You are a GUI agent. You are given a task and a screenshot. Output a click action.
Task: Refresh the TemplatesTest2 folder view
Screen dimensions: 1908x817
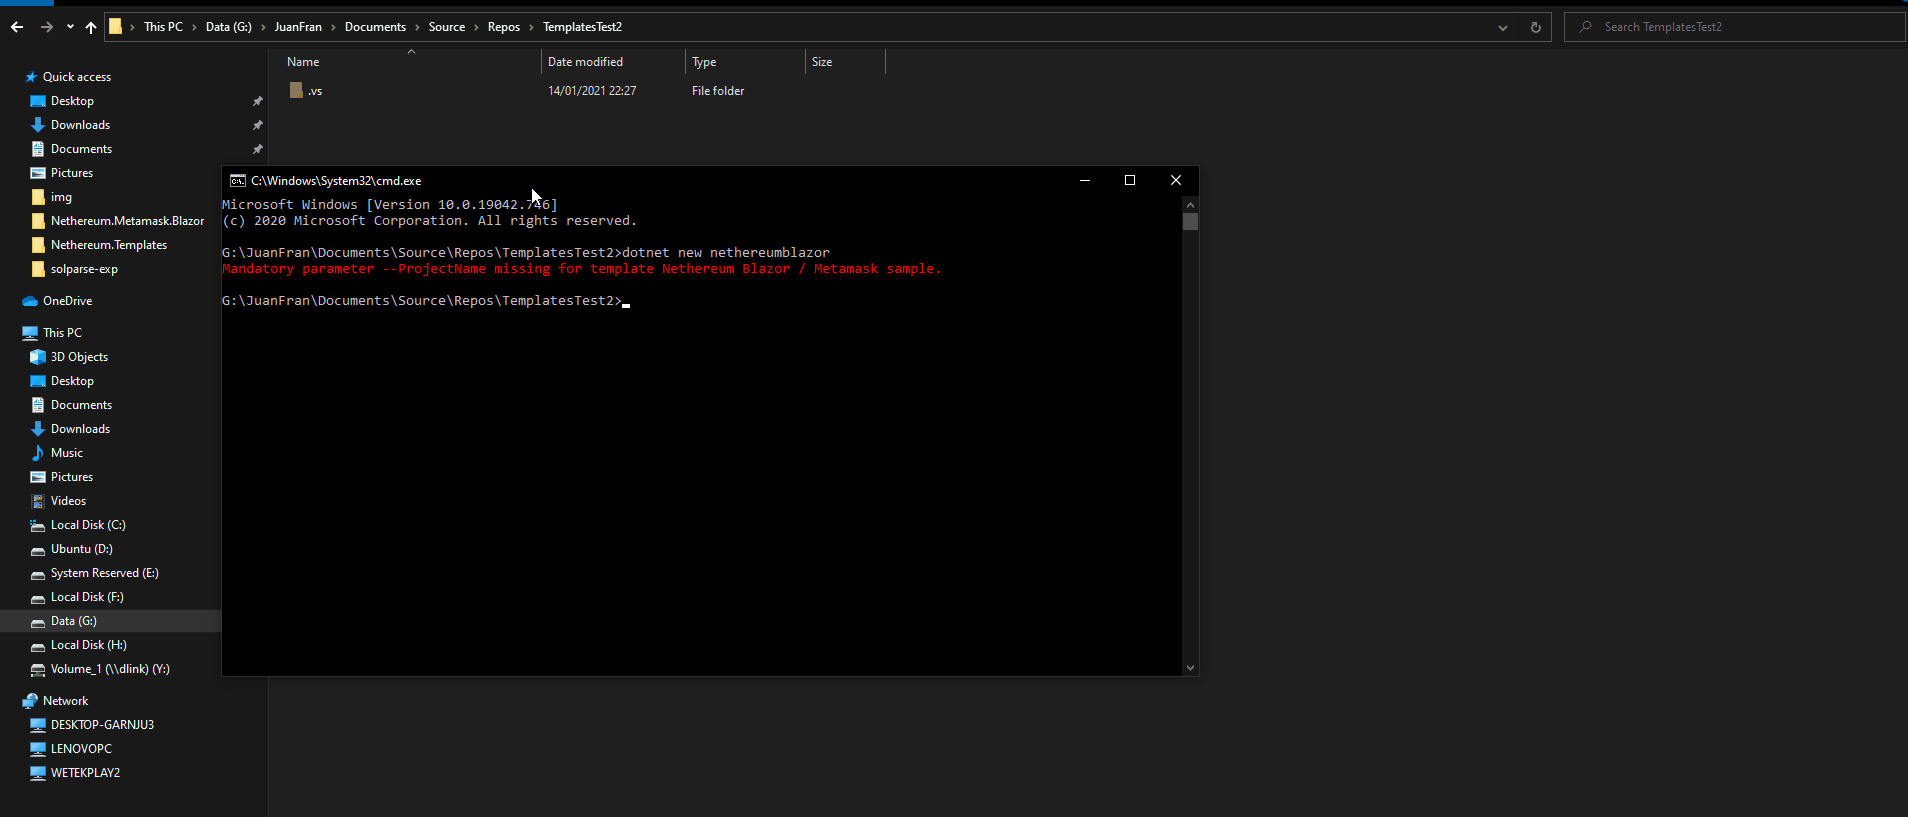pos(1535,27)
